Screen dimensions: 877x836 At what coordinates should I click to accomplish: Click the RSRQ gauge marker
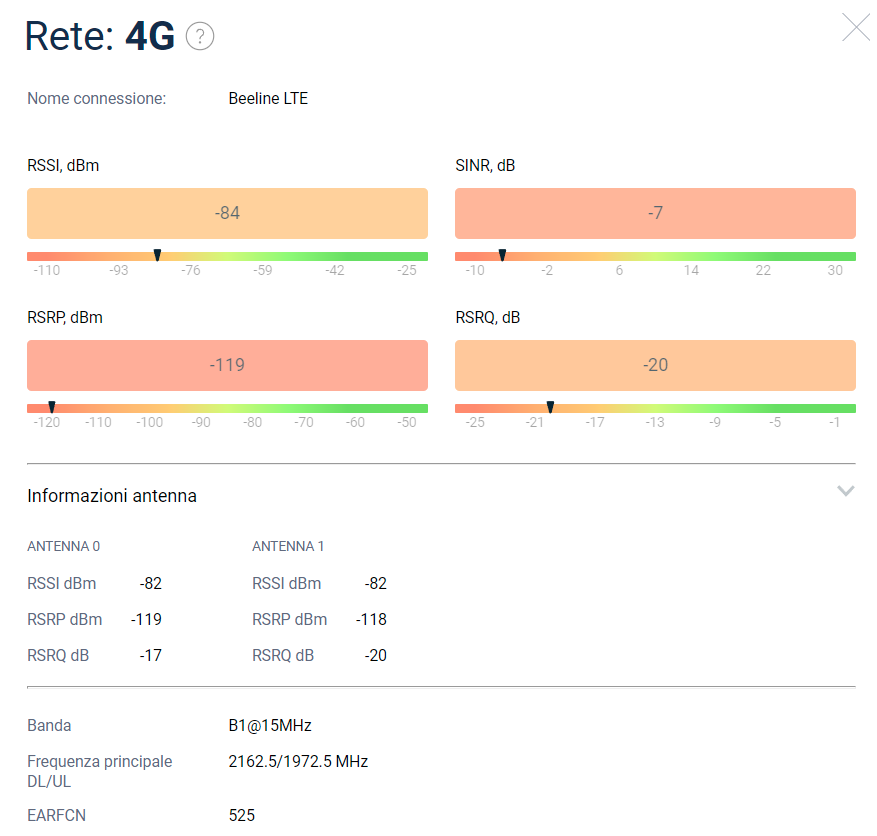[550, 408]
